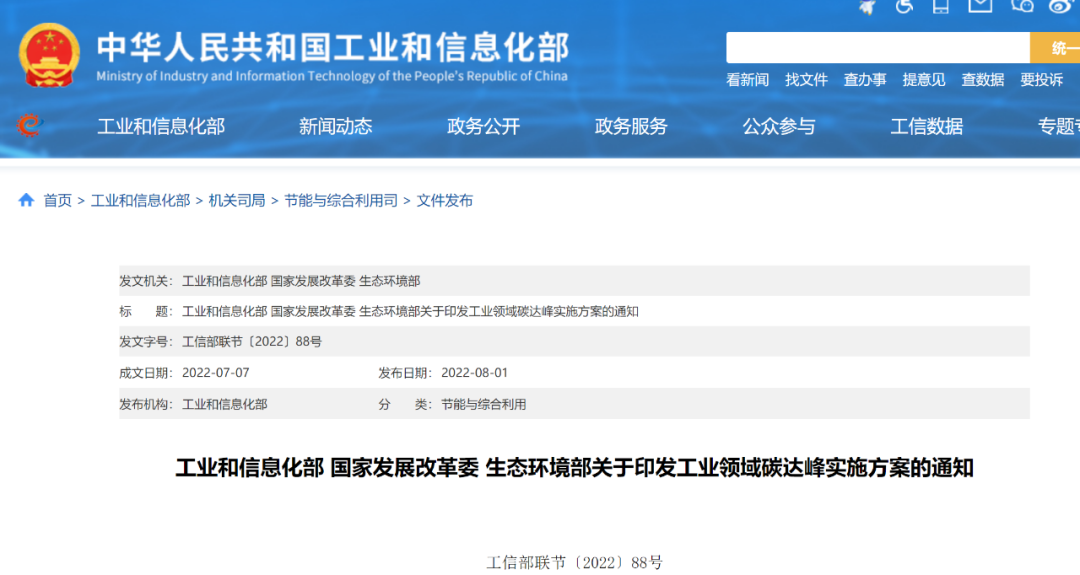
Task: Open the 政务公开 menu
Action: coord(483,126)
